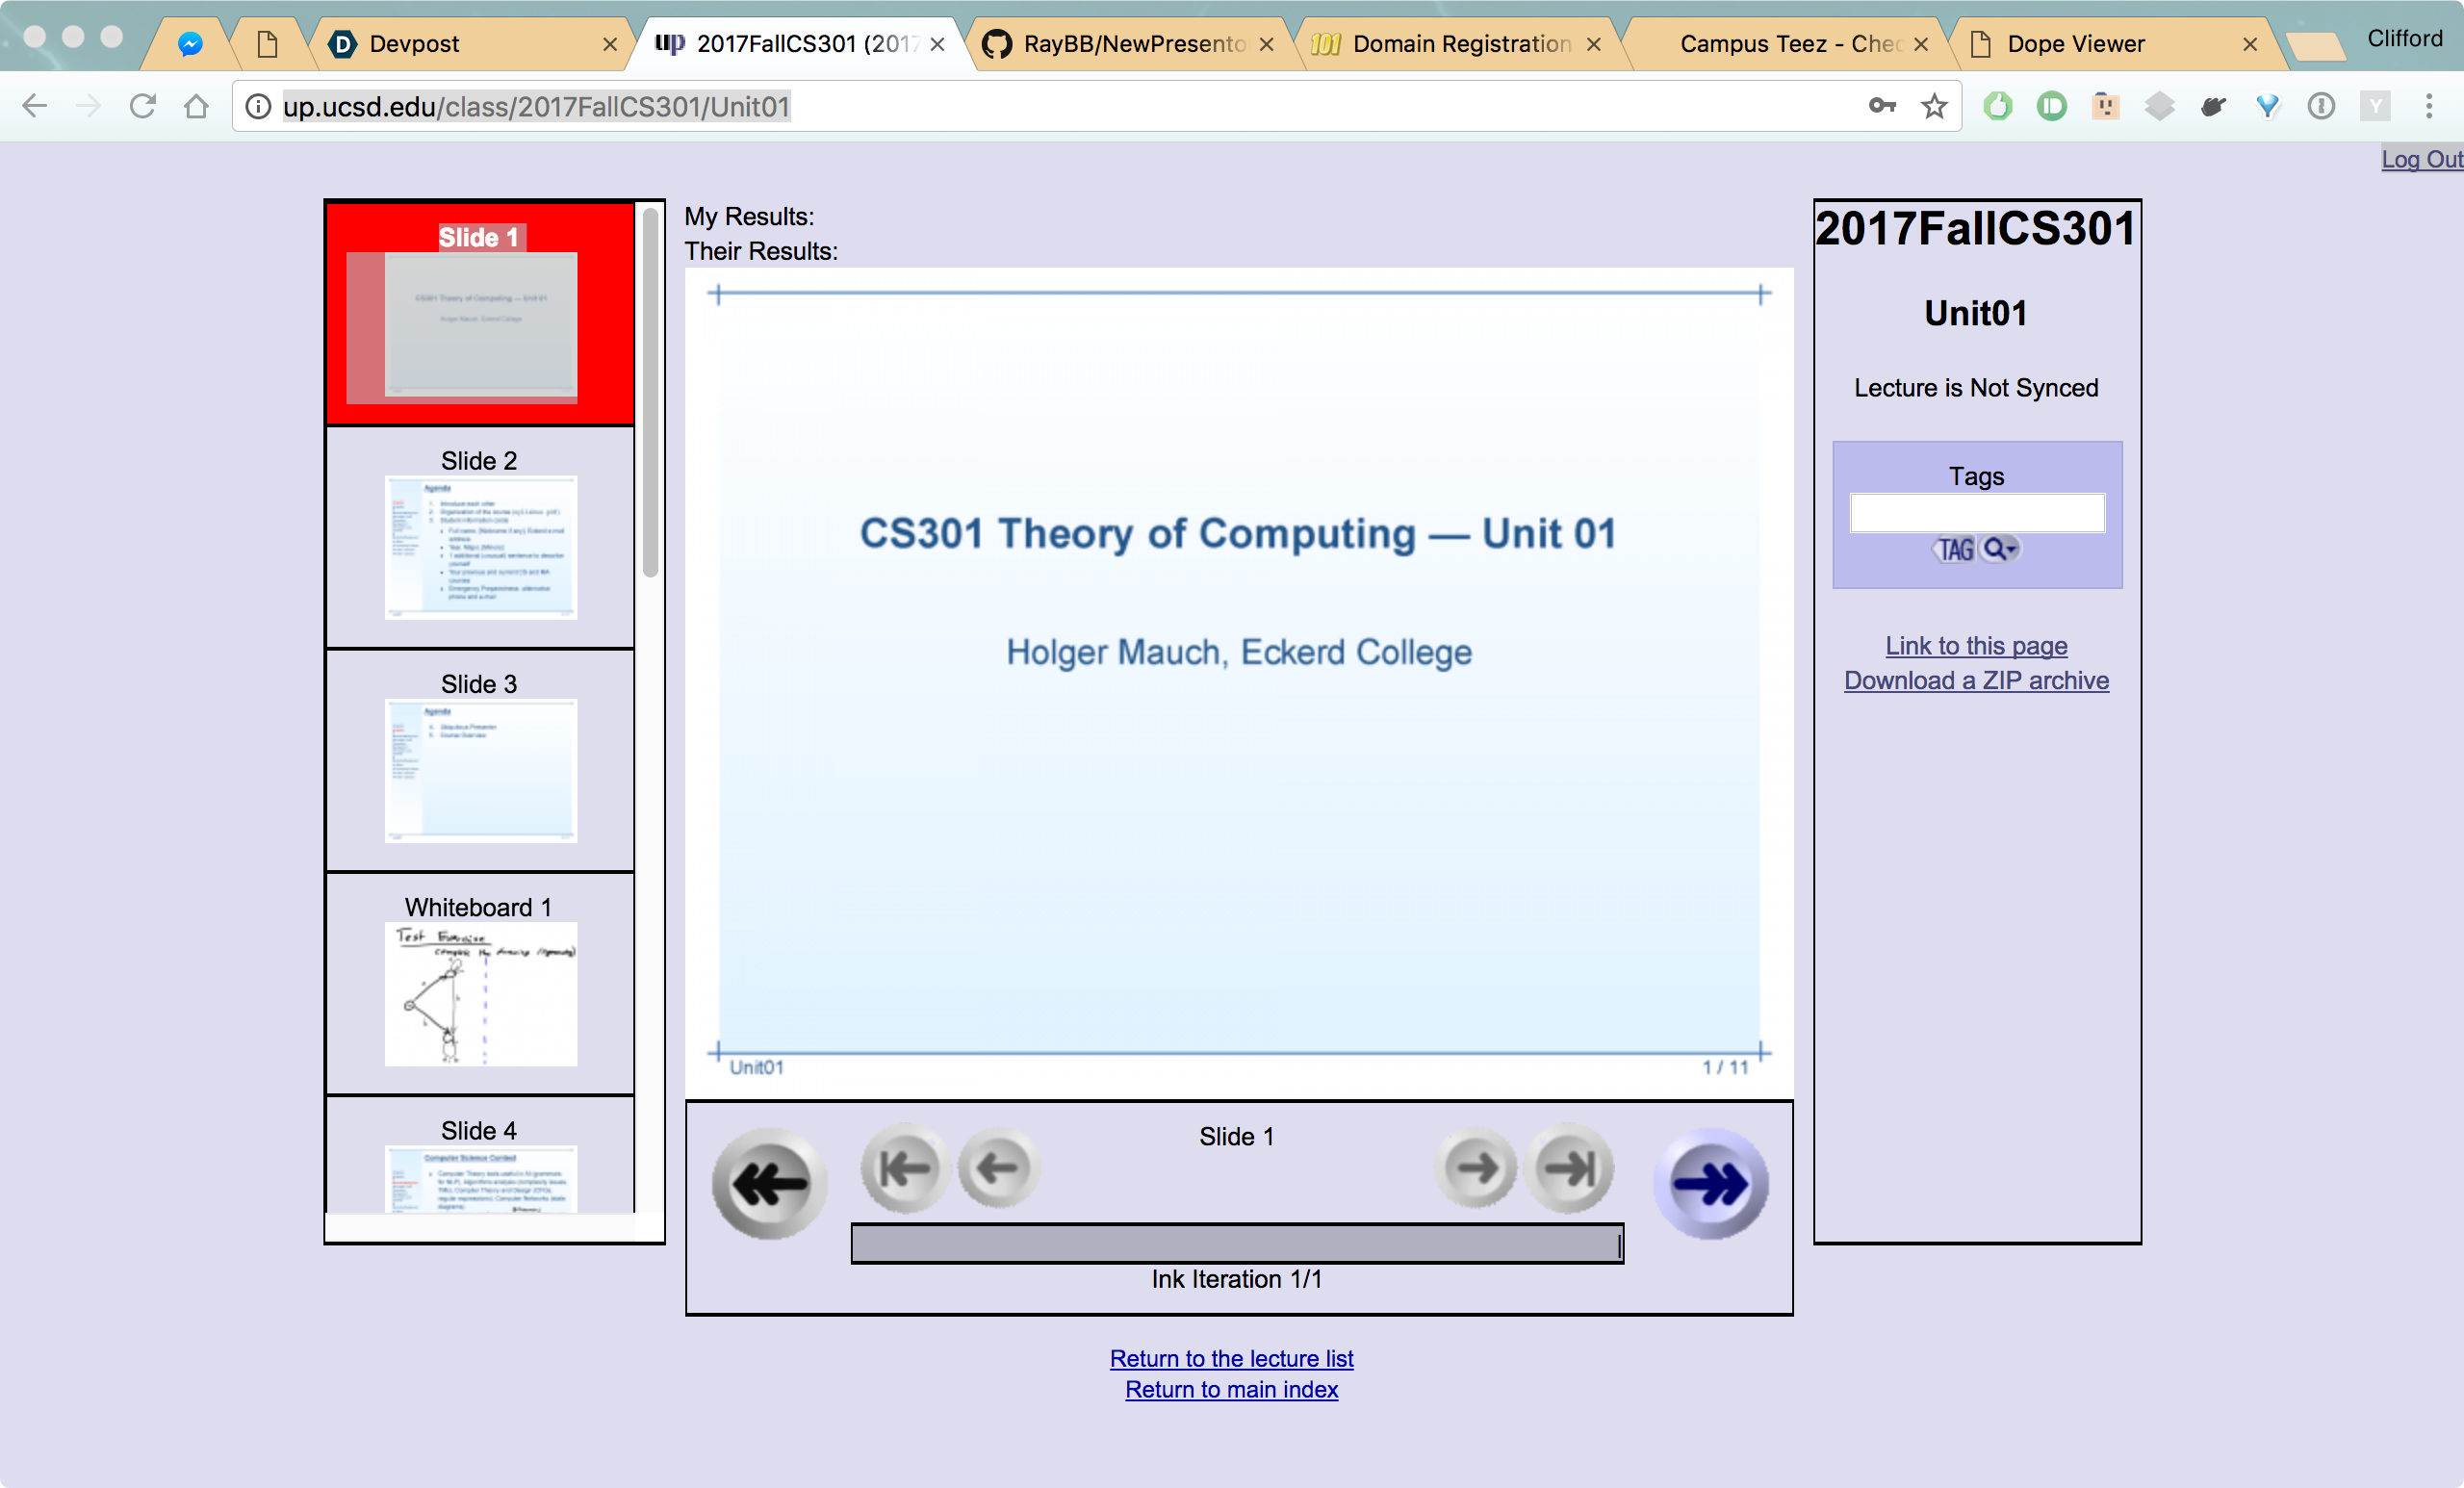
Task: Step back one ink iteration
Action: coord(998,1167)
